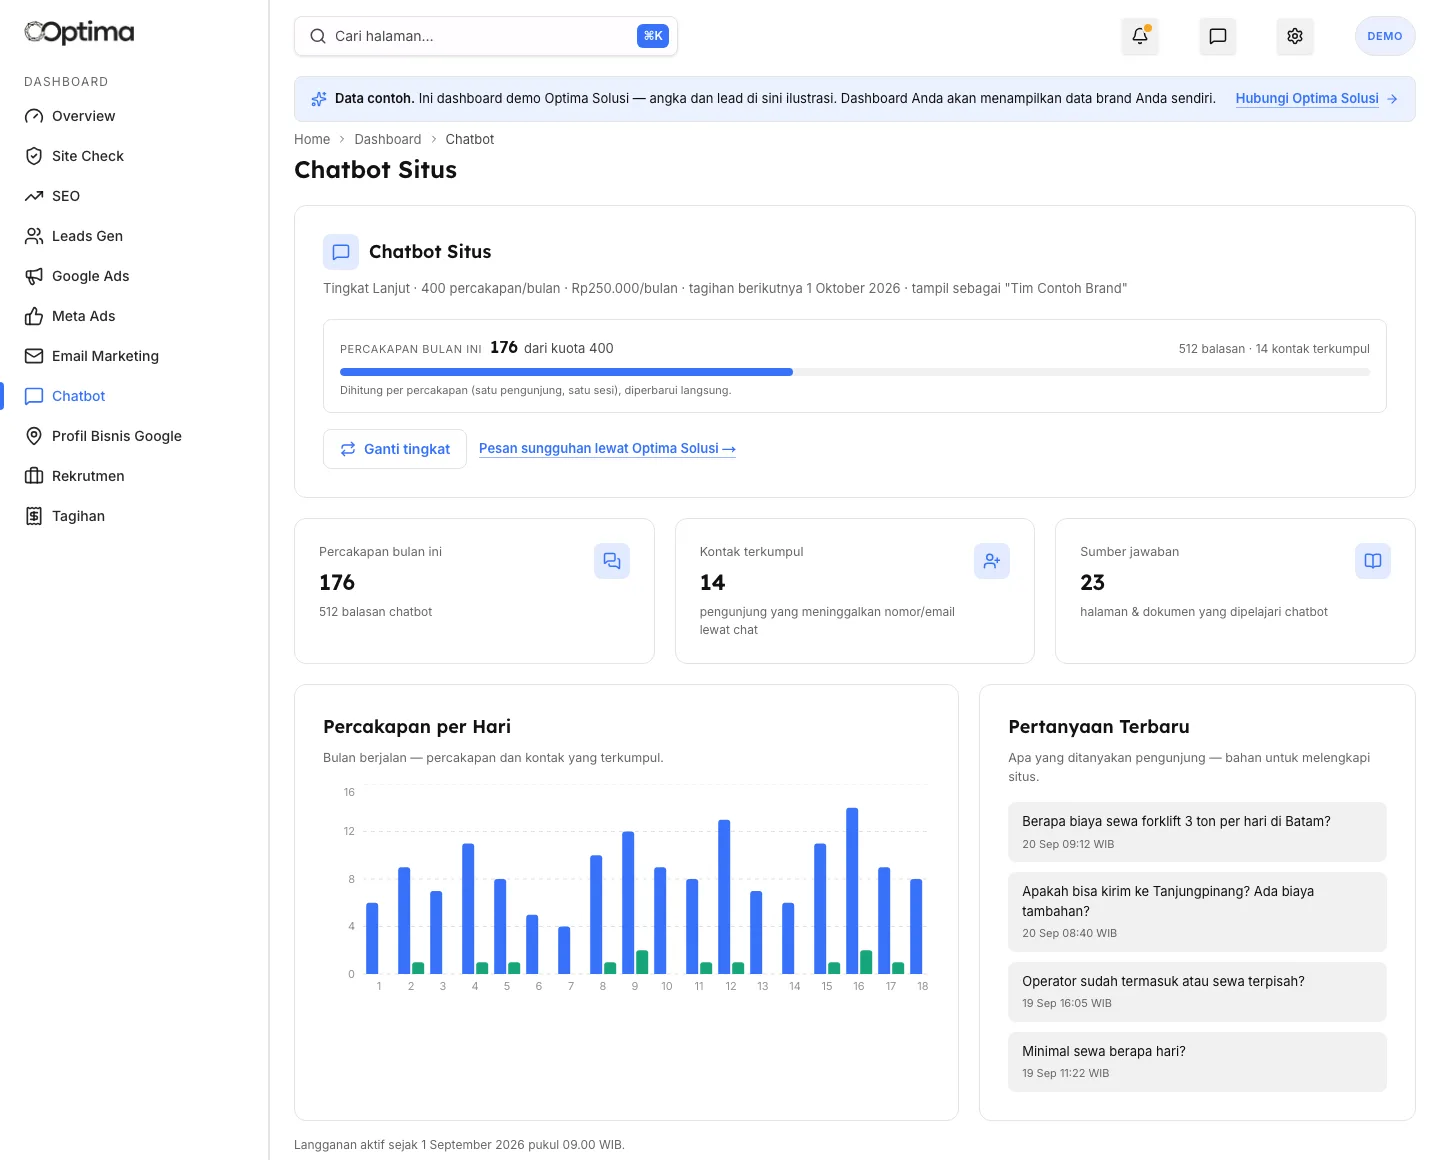The width and height of the screenshot is (1440, 1160).
Task: Click Home breadcrumb
Action: 312,139
